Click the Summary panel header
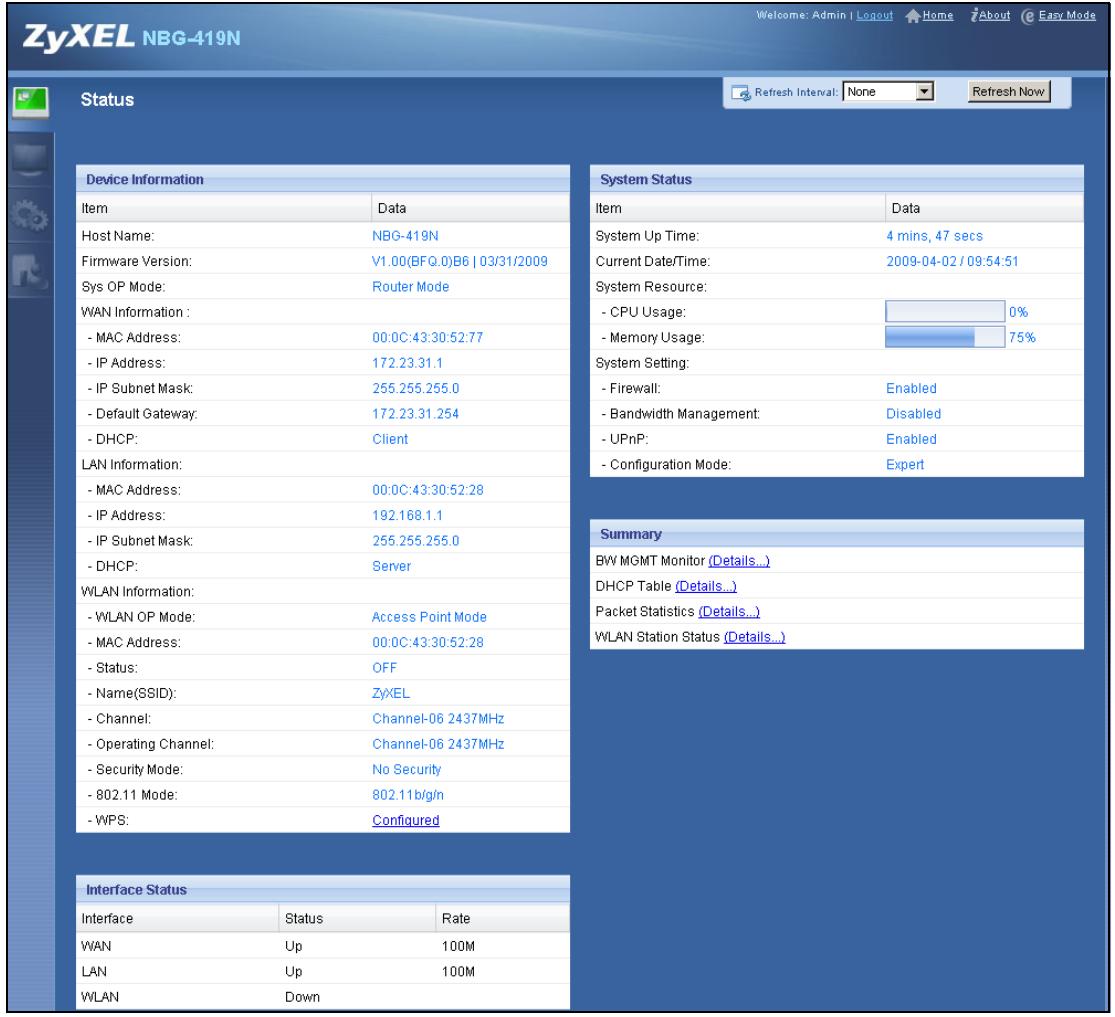Screen dimensions: 1115x1017 [837, 534]
